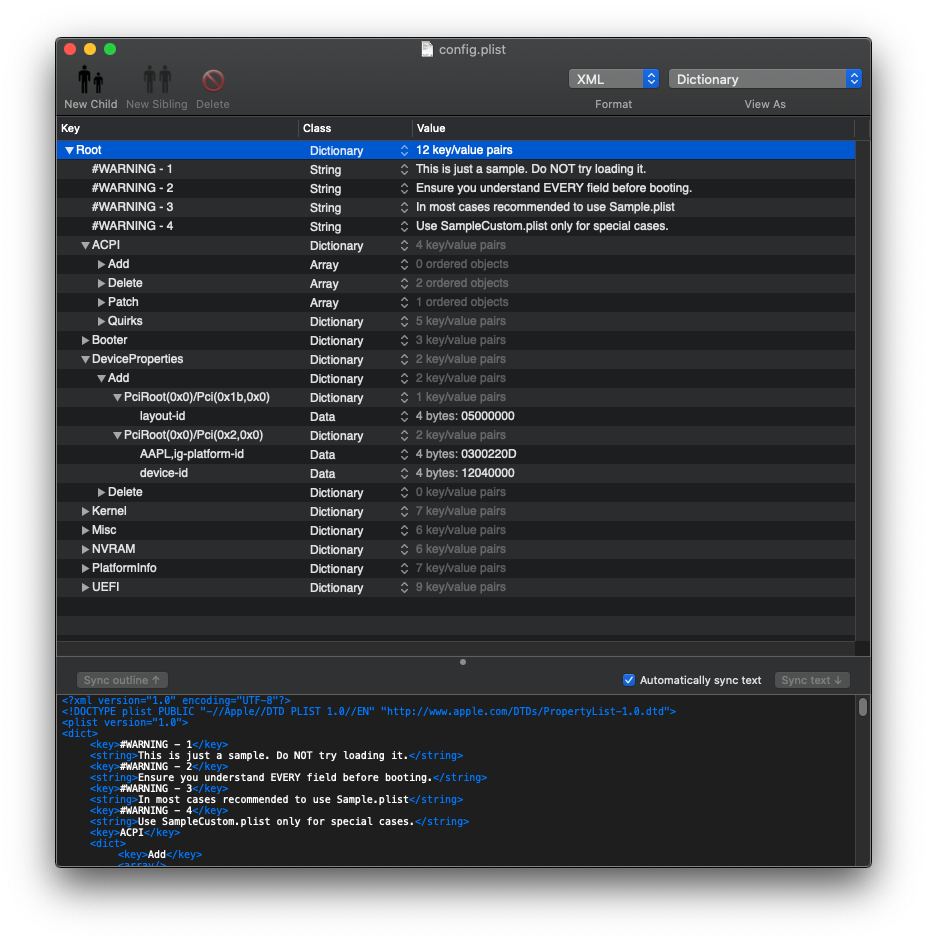
Task: Click the Value column header
Action: point(633,128)
